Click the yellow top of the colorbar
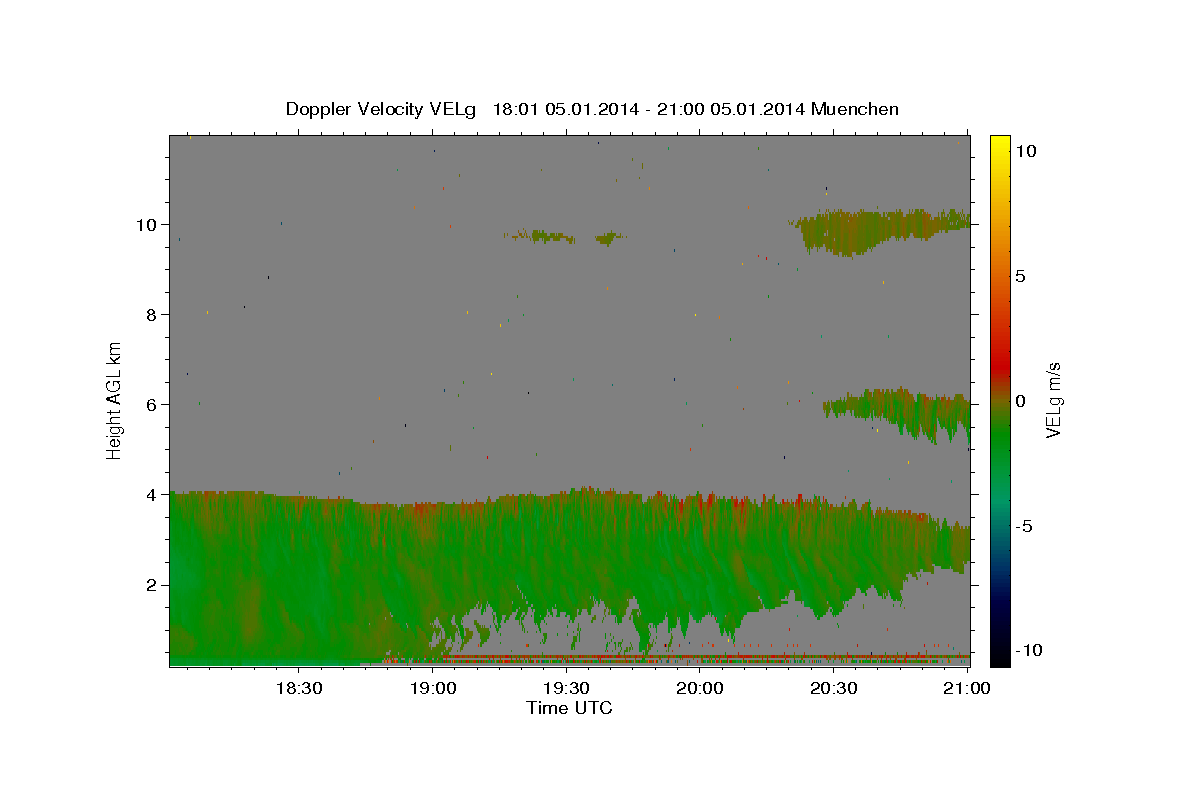The width and height of the screenshot is (1200, 800). coord(999,145)
